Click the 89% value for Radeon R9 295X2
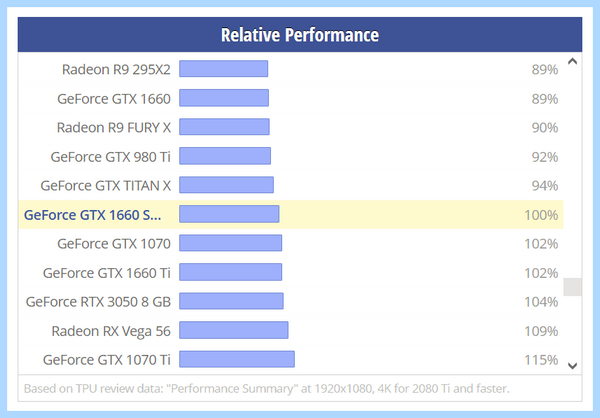This screenshot has width=600, height=418. click(545, 70)
